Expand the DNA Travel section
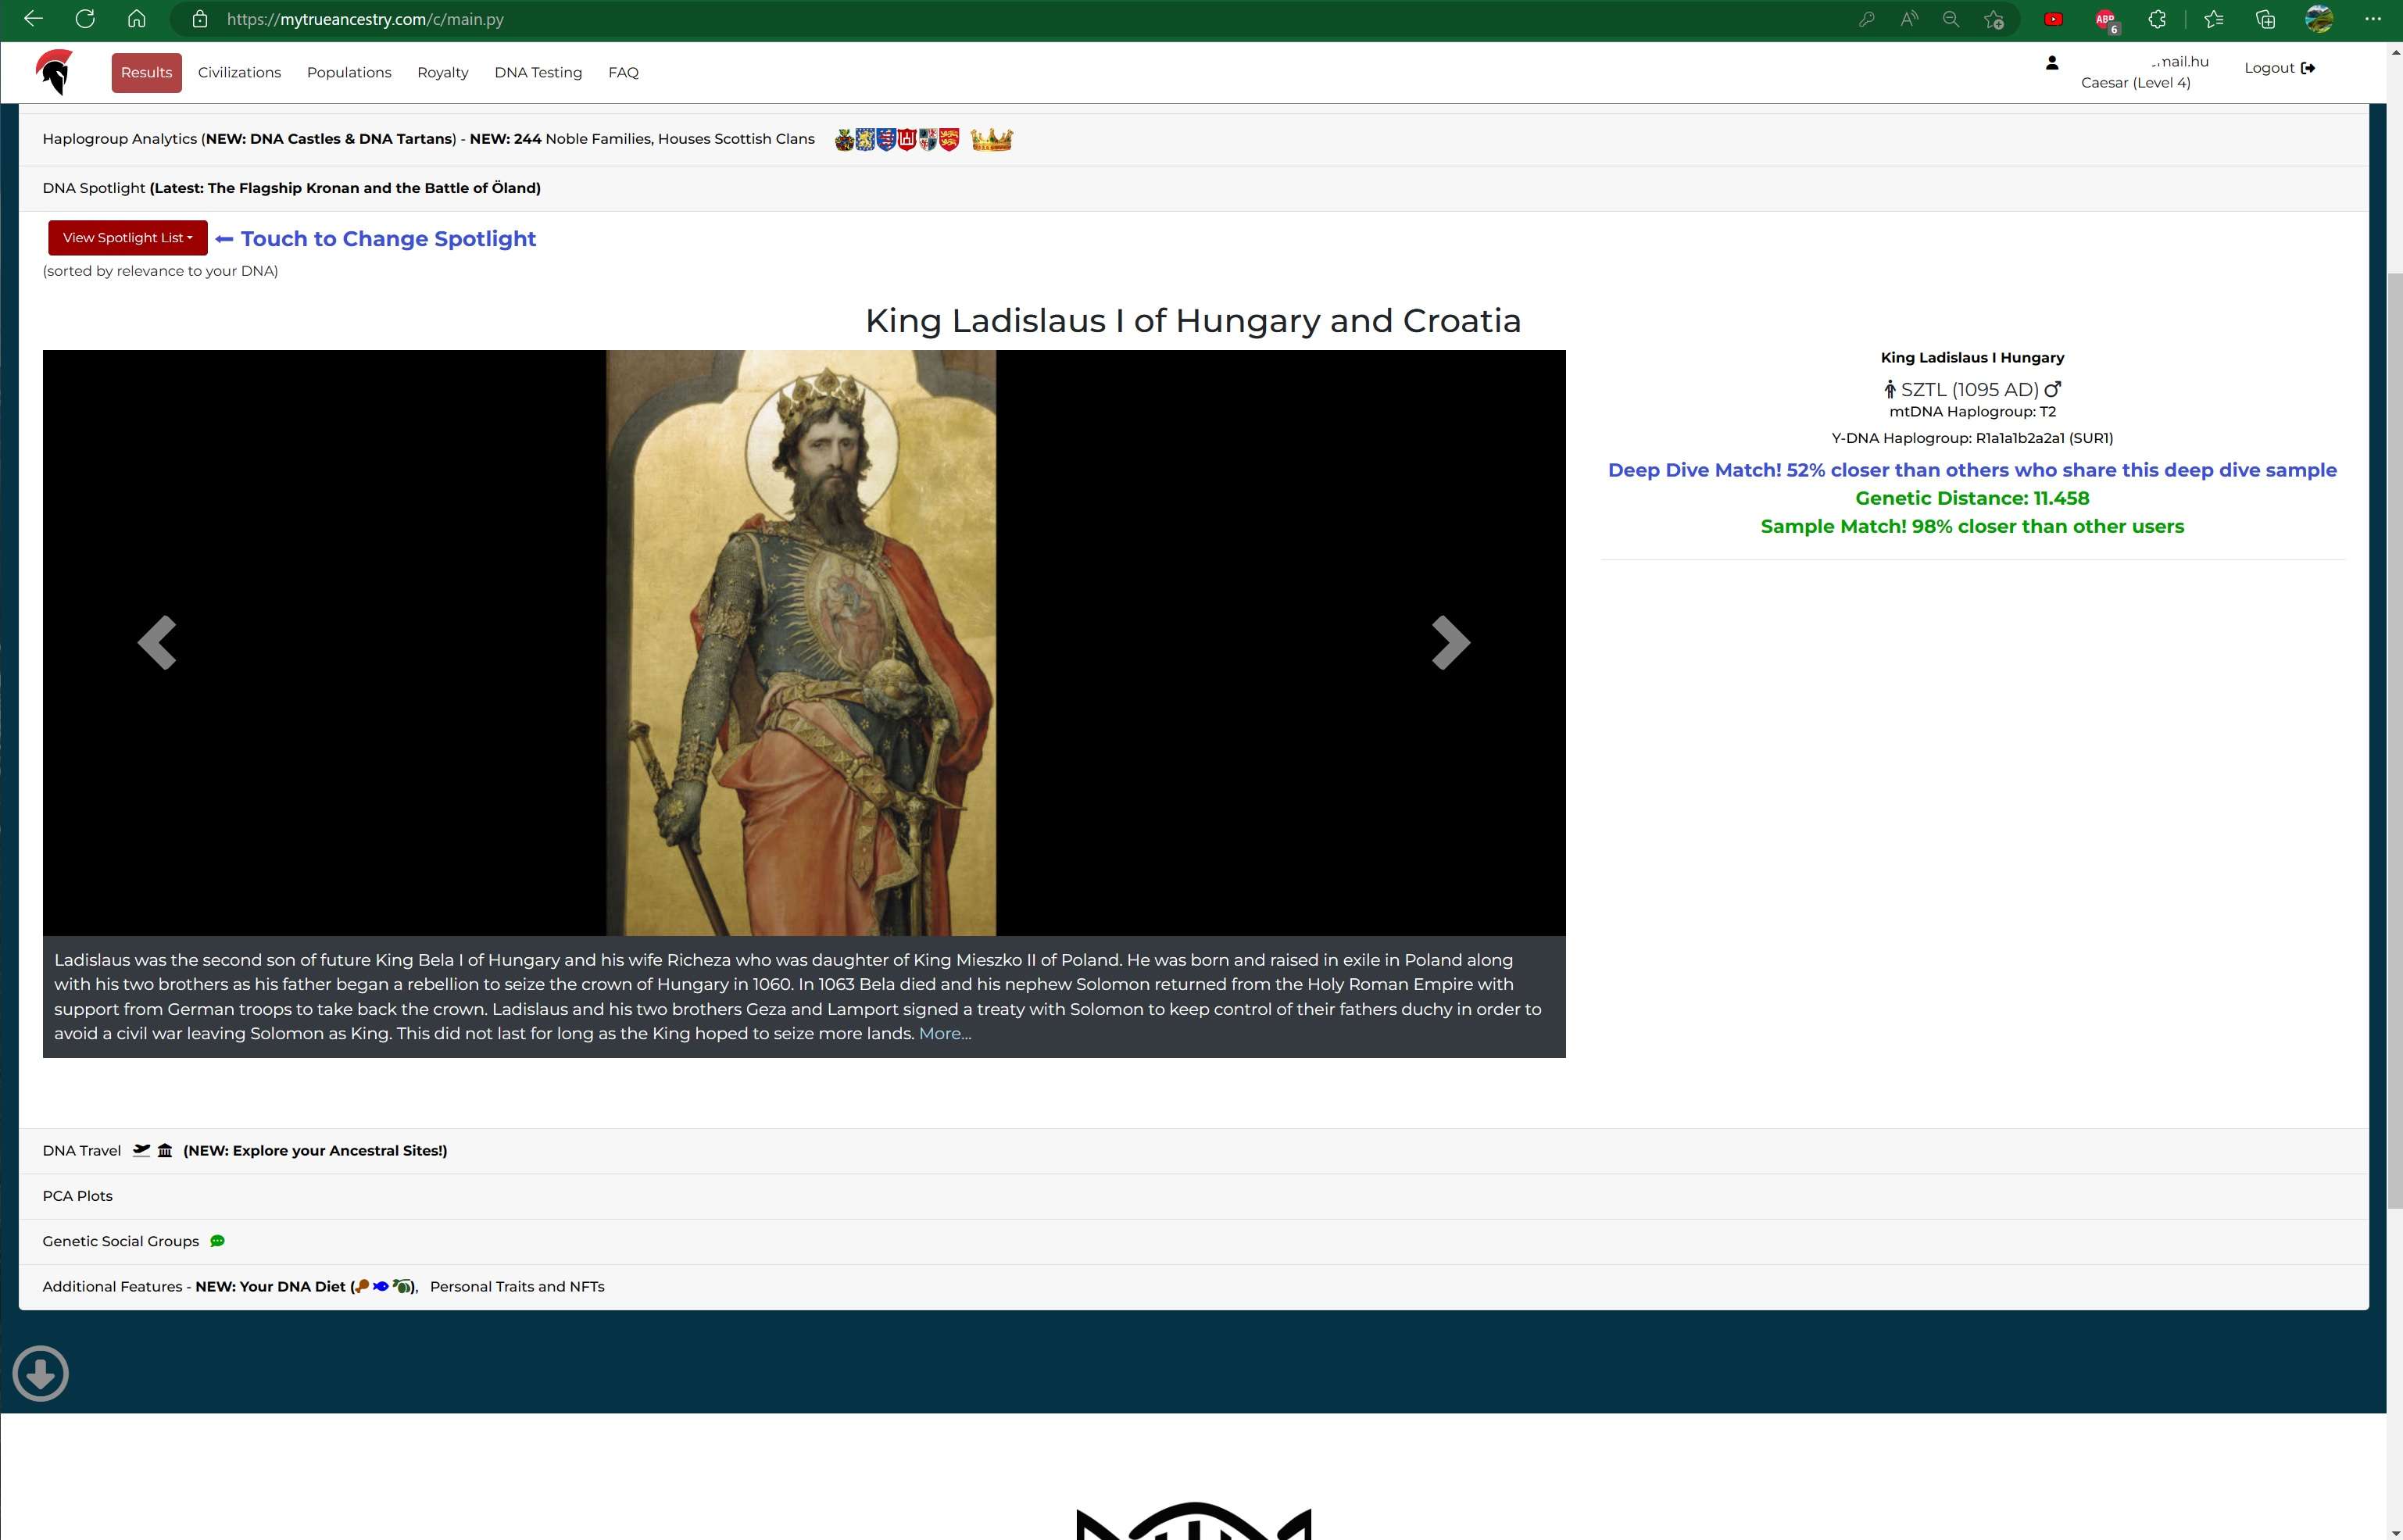 click(1193, 1150)
